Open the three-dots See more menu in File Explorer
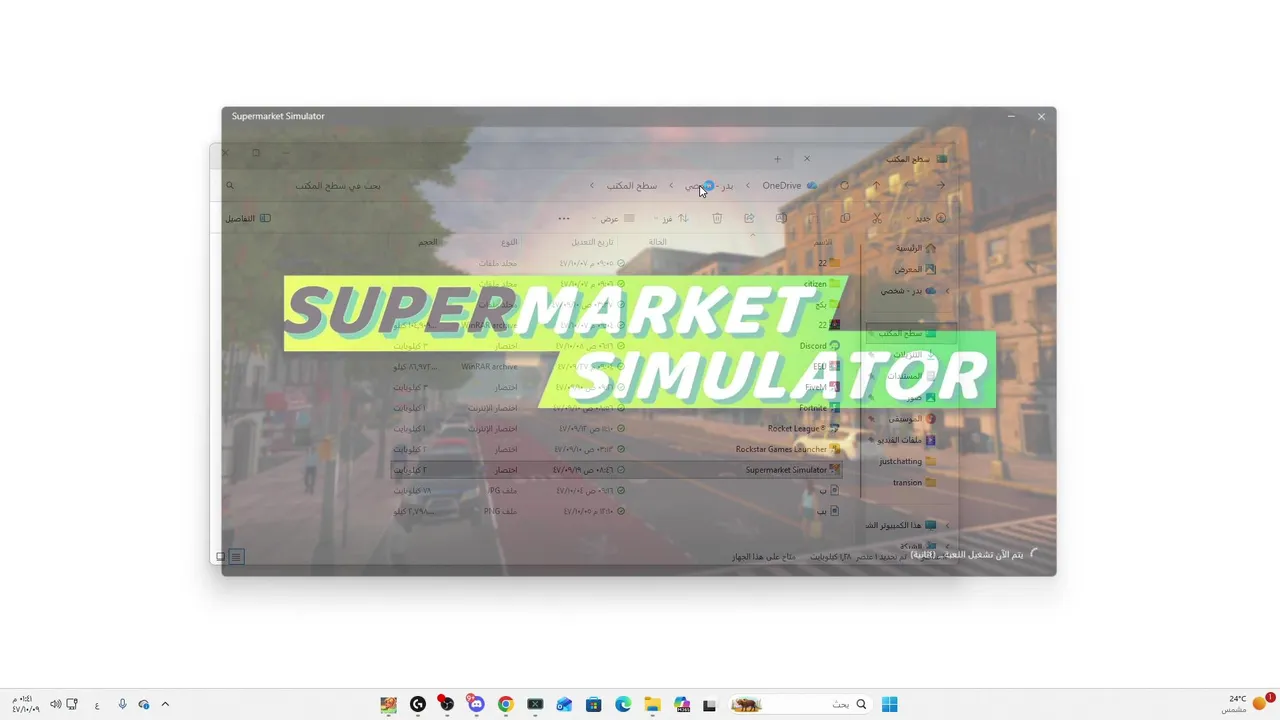1280x720 pixels. [564, 218]
